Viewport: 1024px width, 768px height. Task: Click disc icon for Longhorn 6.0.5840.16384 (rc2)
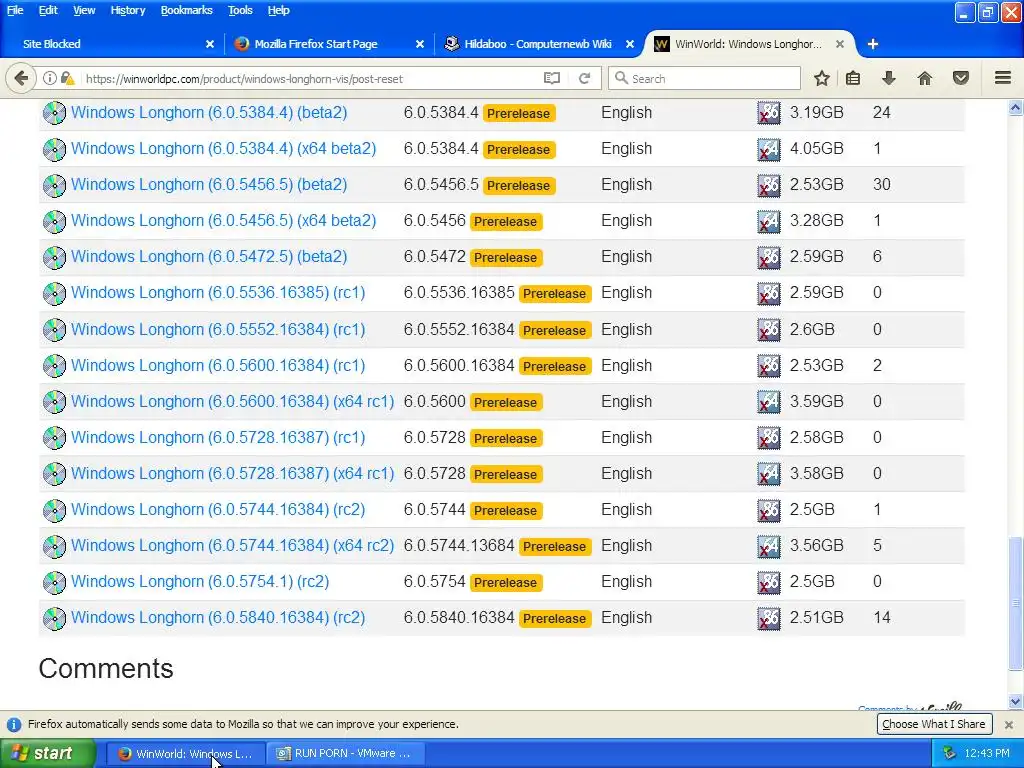pos(54,618)
